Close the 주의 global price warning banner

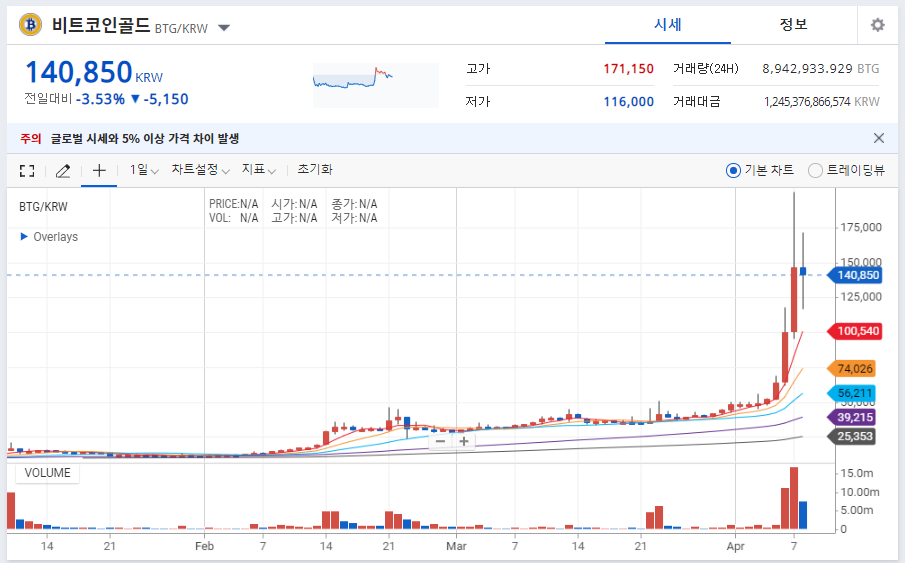(878, 138)
